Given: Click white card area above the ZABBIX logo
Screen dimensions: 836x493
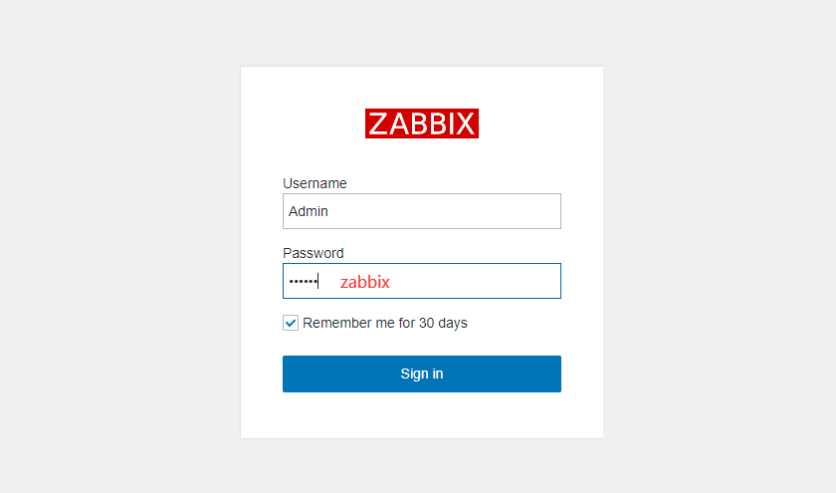Looking at the screenshot, I should pyautogui.click(x=422, y=87).
